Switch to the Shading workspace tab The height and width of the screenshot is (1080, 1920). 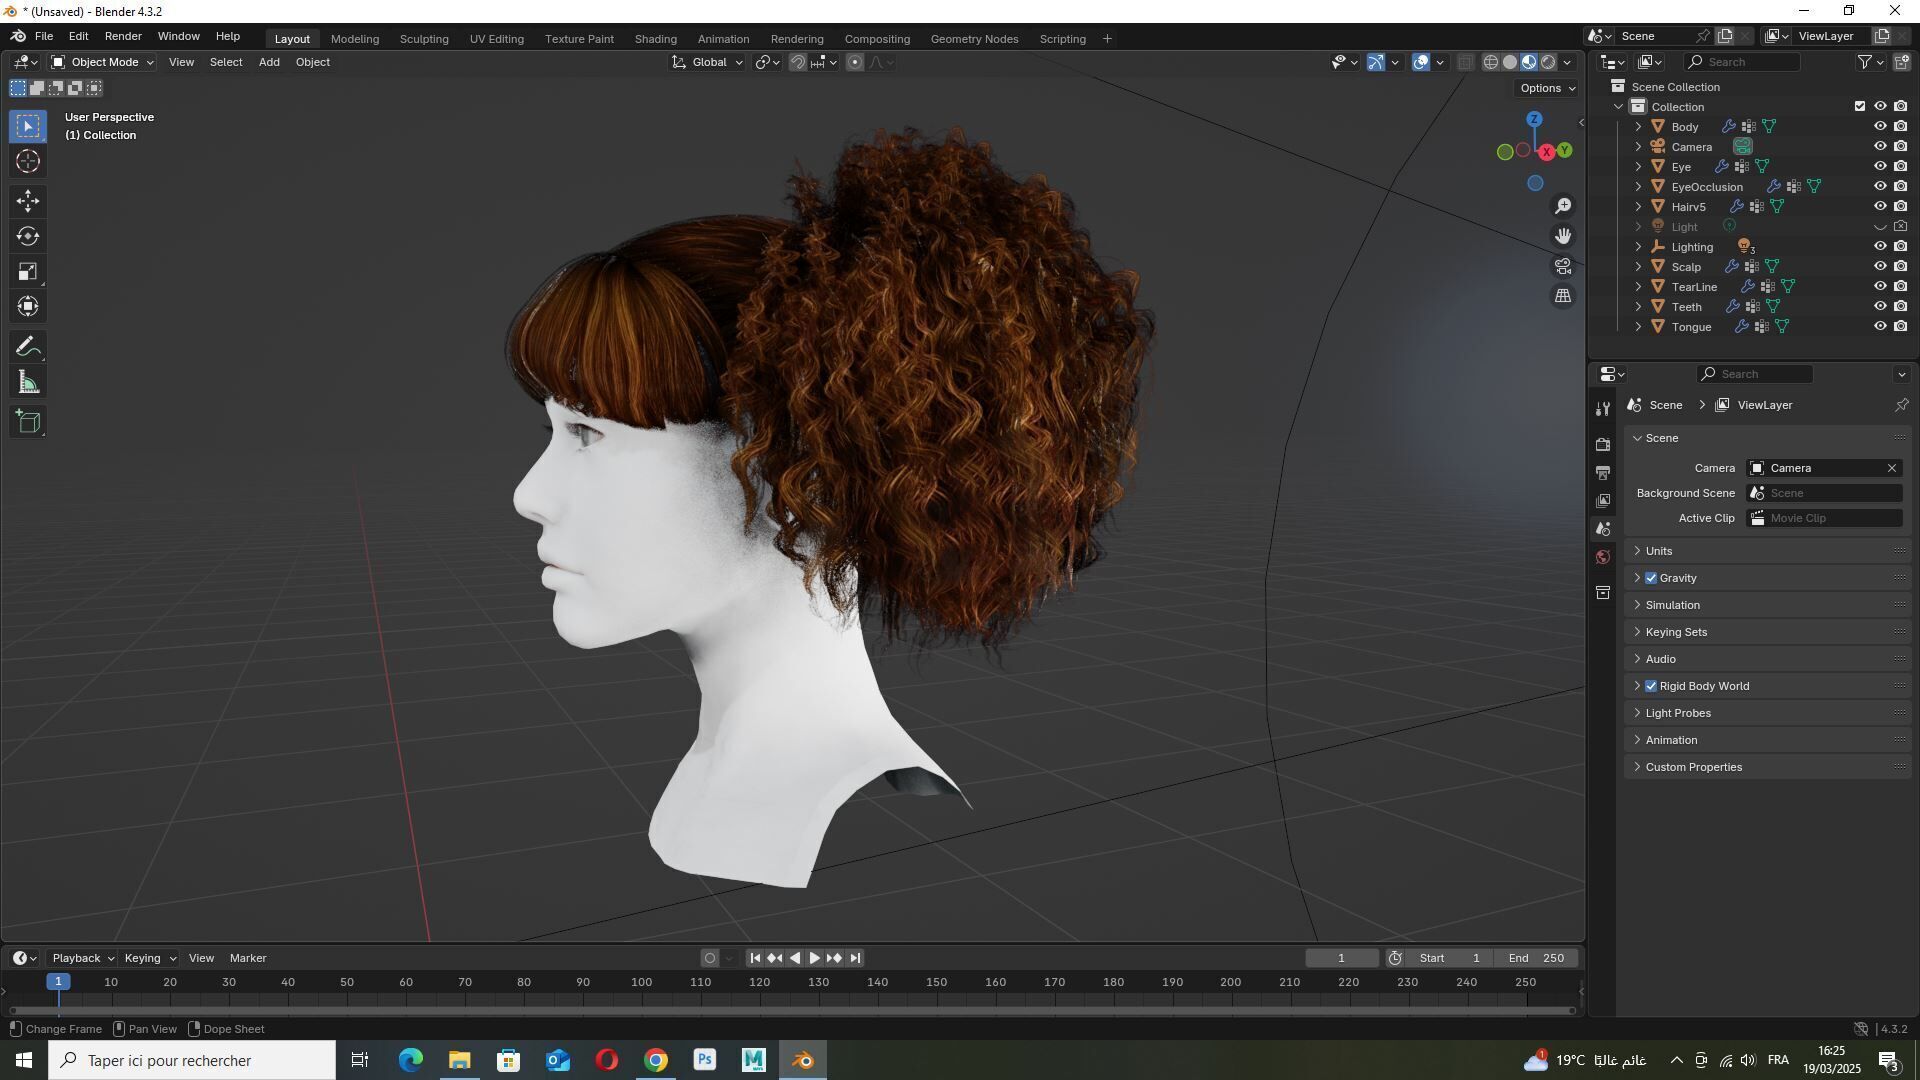tap(656, 39)
